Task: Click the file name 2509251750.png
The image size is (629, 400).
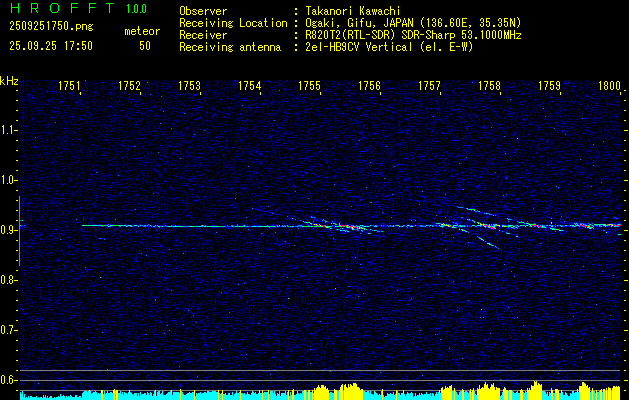Action: [51, 27]
